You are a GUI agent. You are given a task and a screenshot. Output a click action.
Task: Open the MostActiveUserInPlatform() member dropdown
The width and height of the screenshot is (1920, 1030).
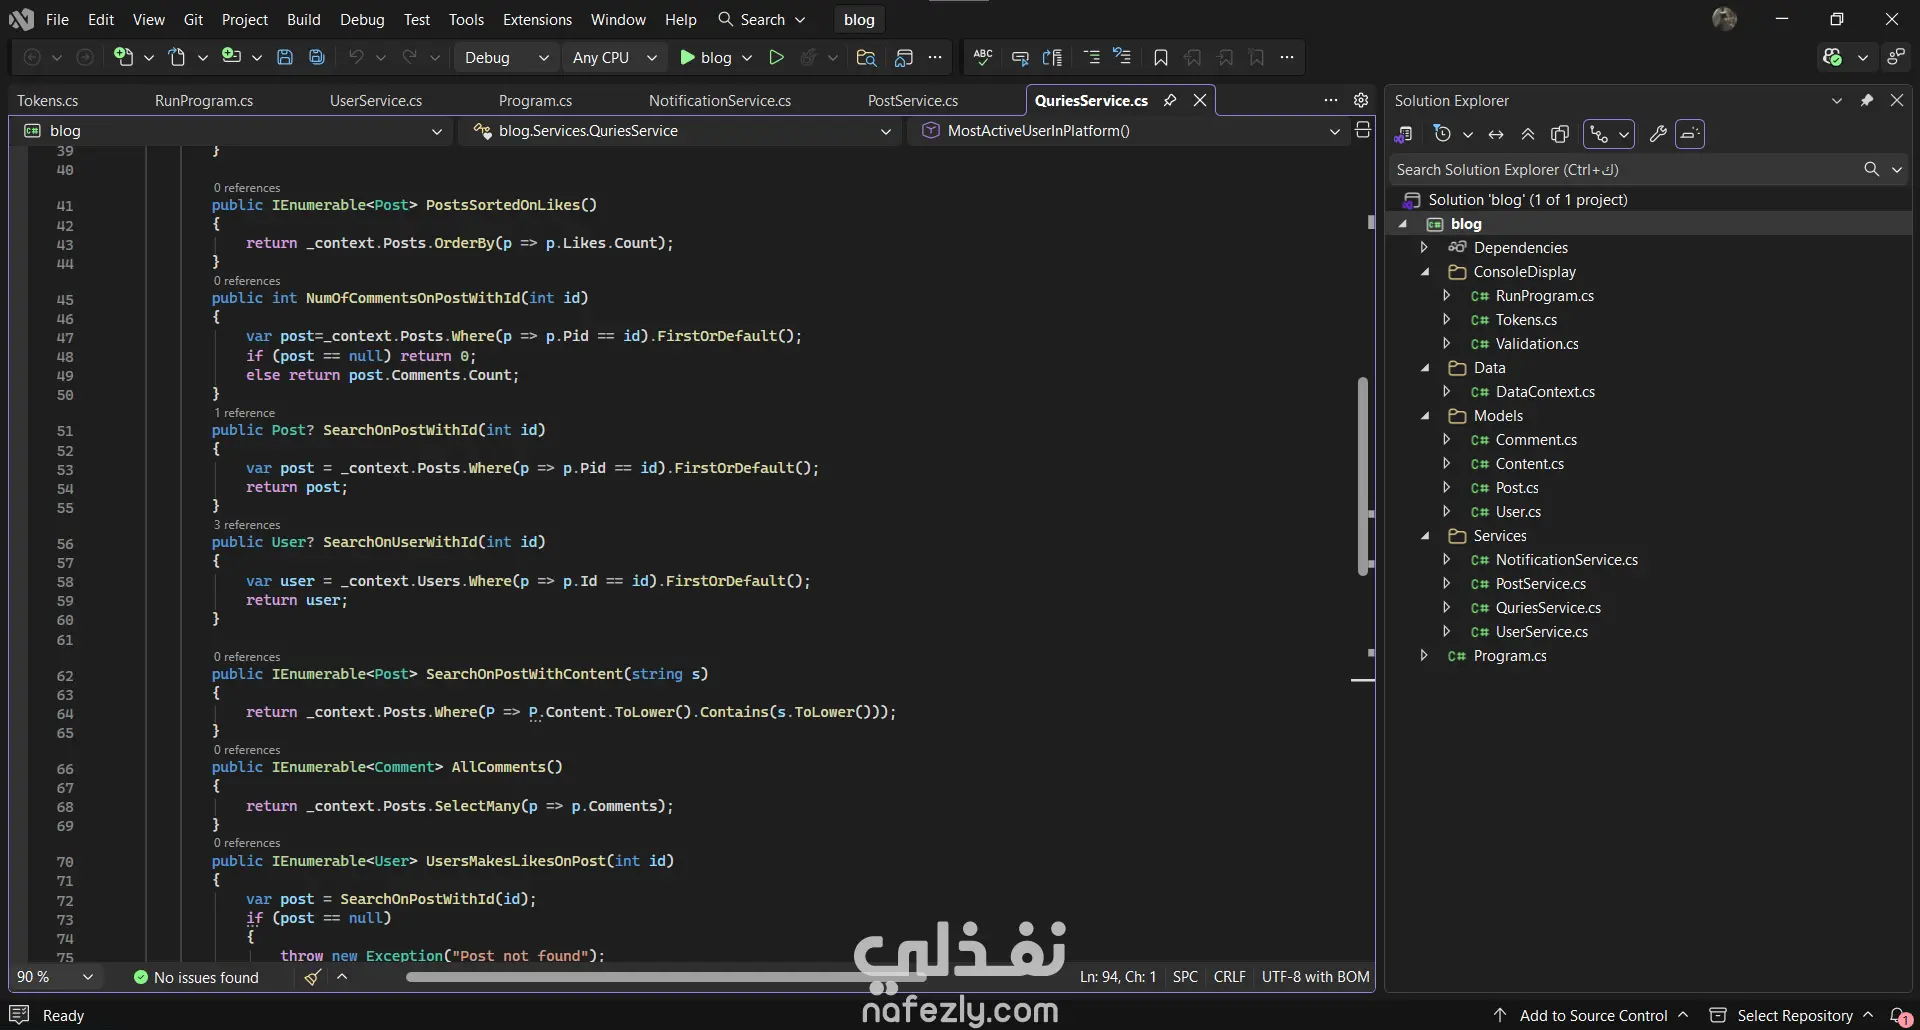(1128, 130)
